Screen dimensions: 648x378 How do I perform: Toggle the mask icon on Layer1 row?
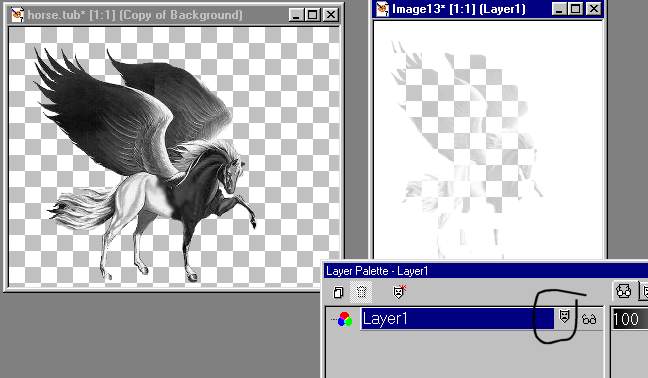pos(564,317)
